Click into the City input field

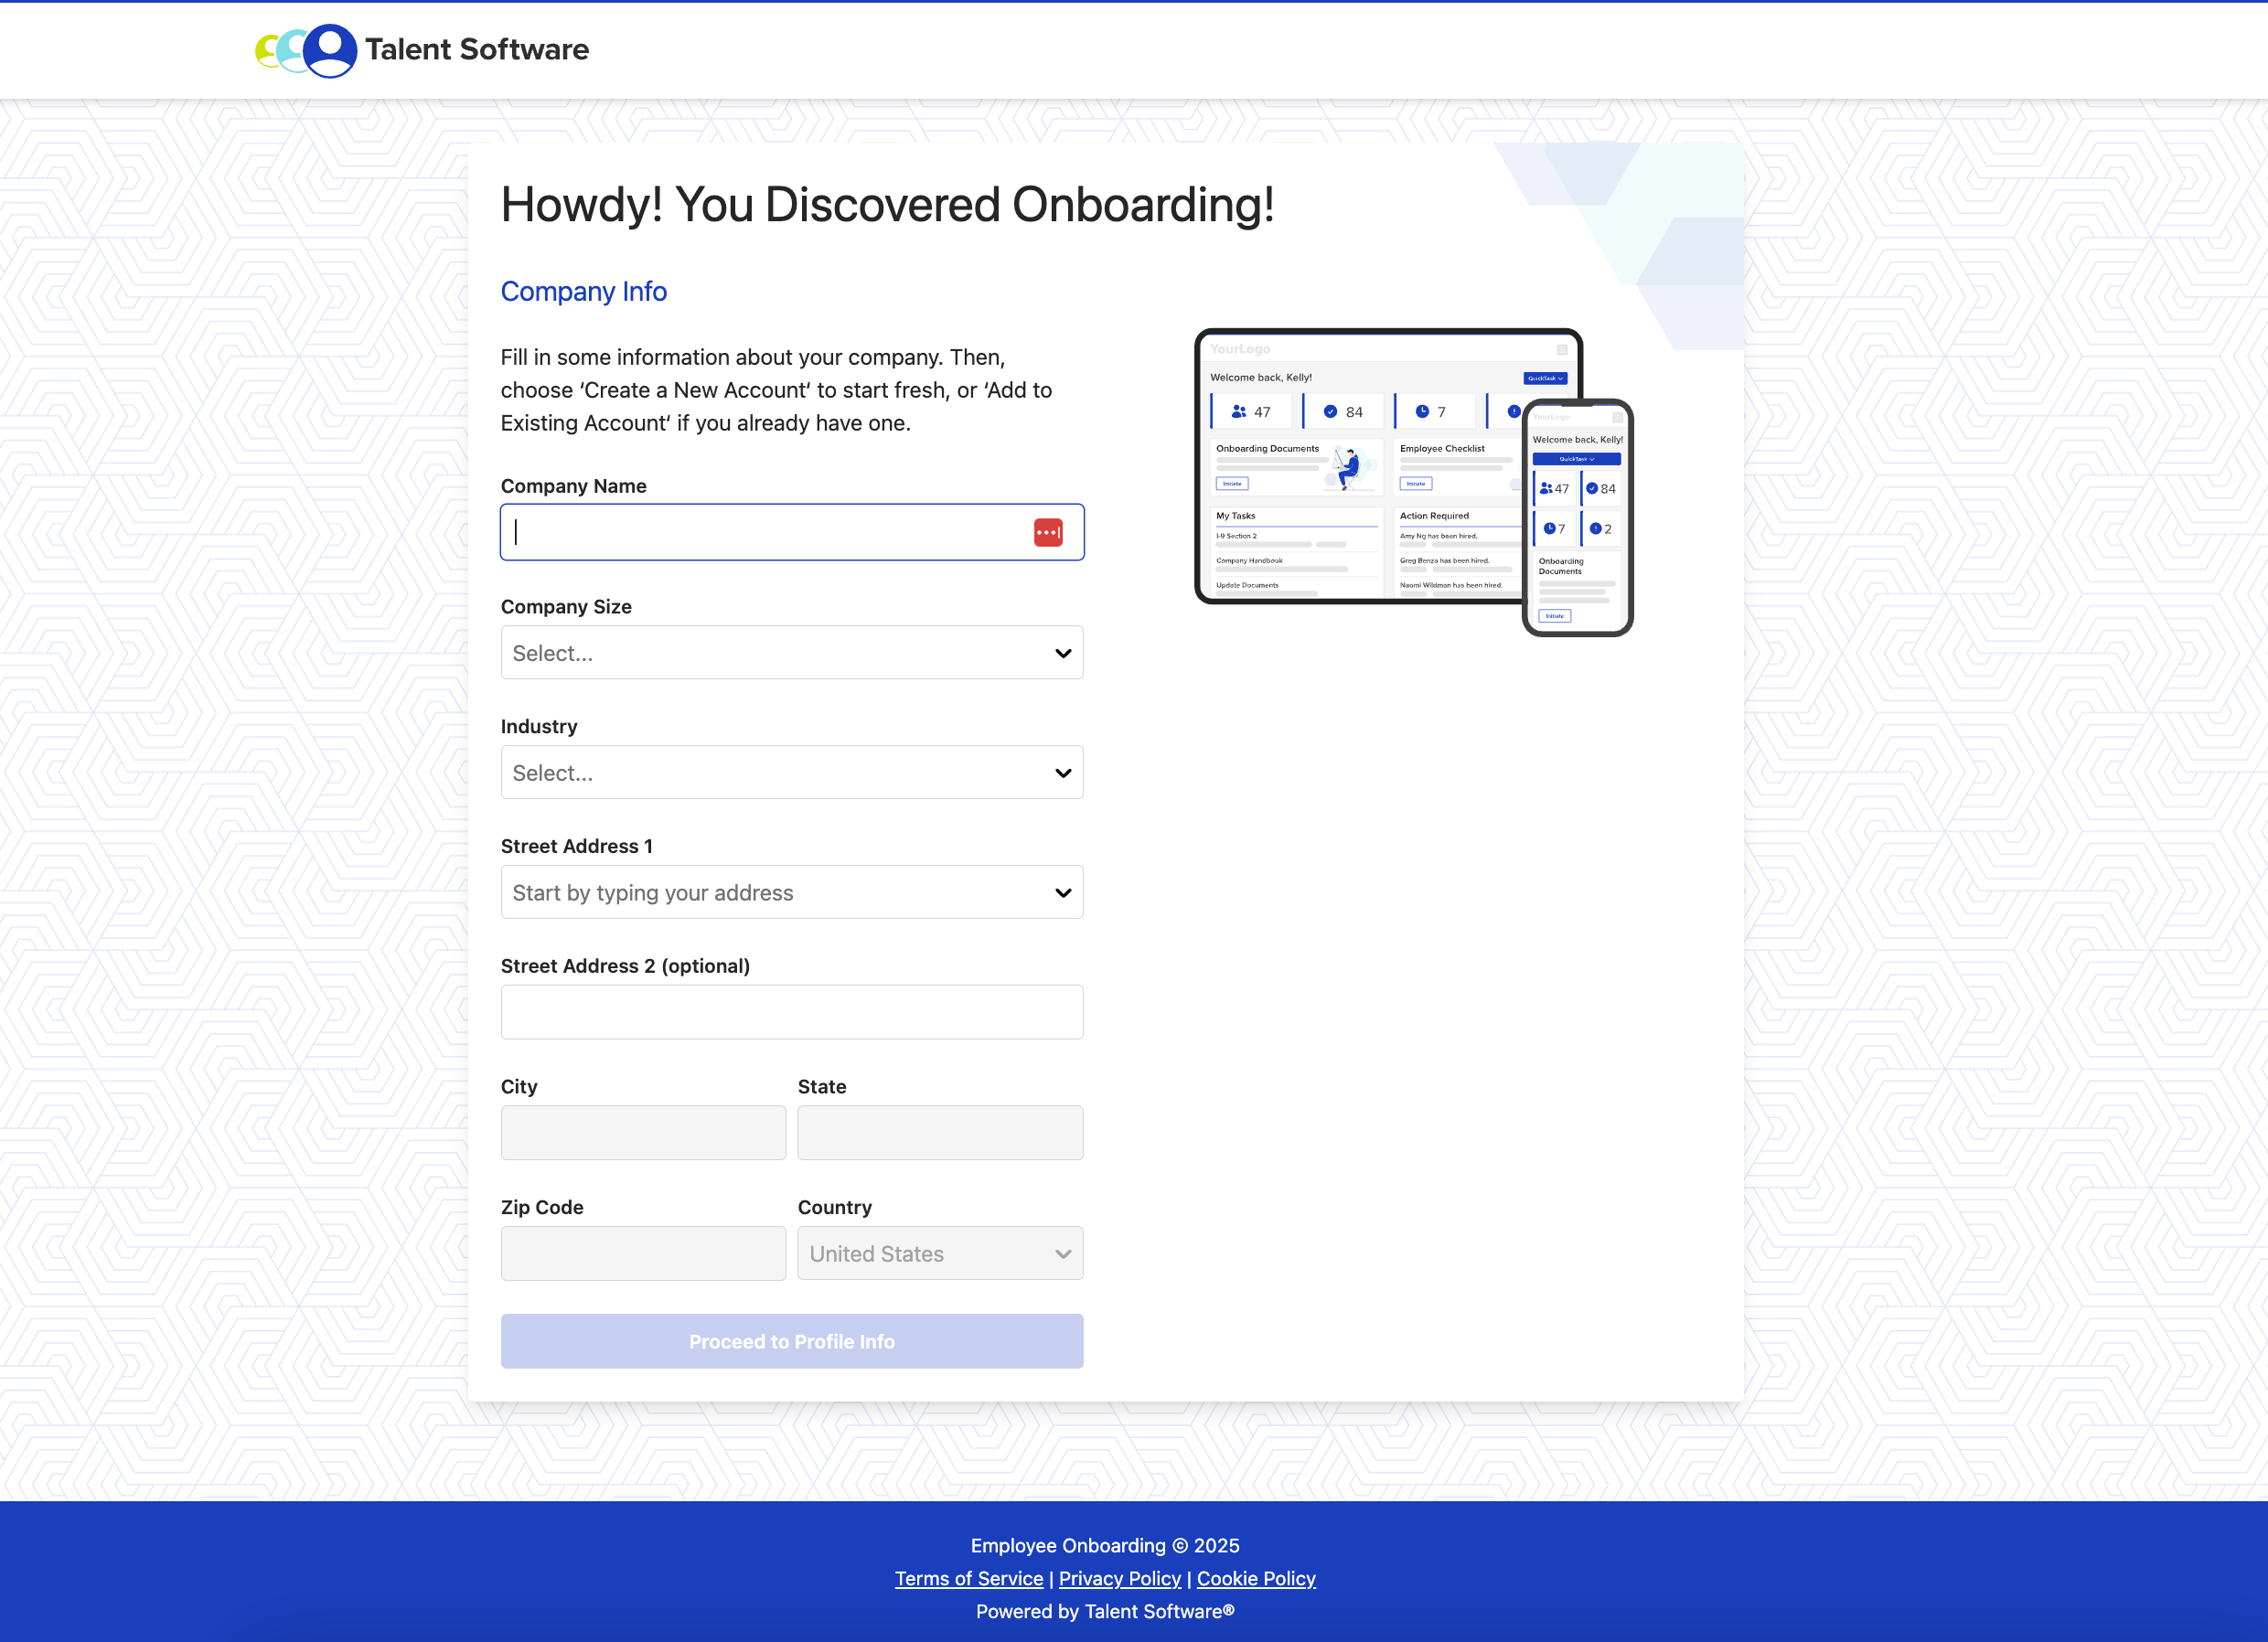pos(643,1133)
